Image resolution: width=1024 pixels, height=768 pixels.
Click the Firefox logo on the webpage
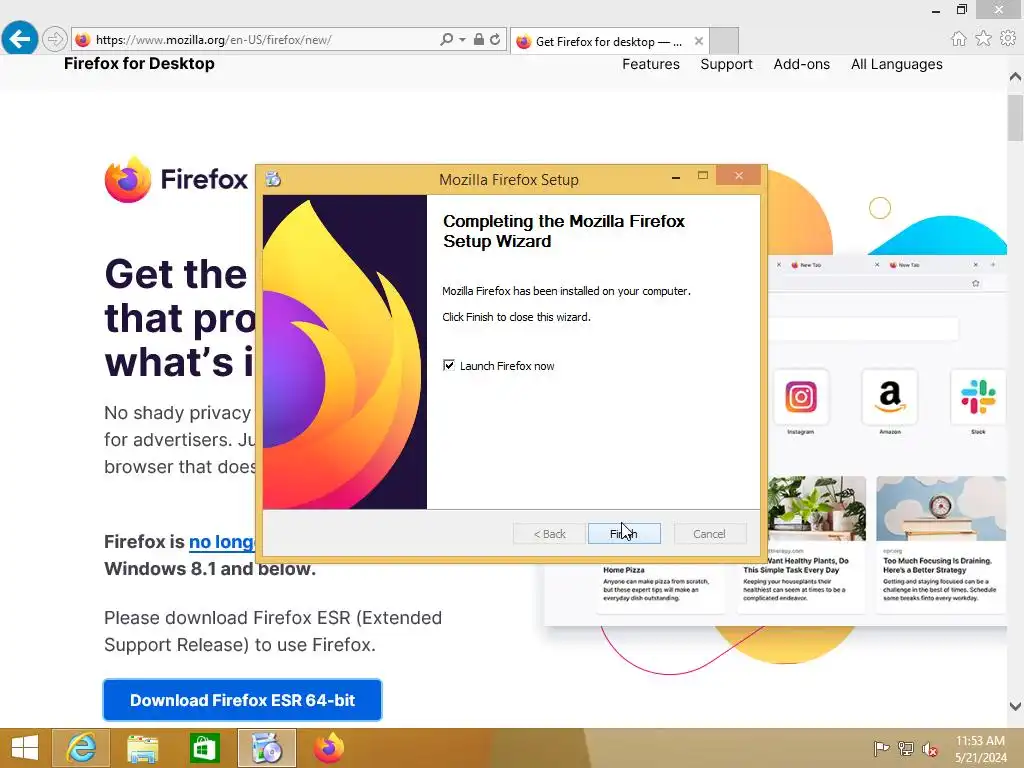[x=176, y=179]
